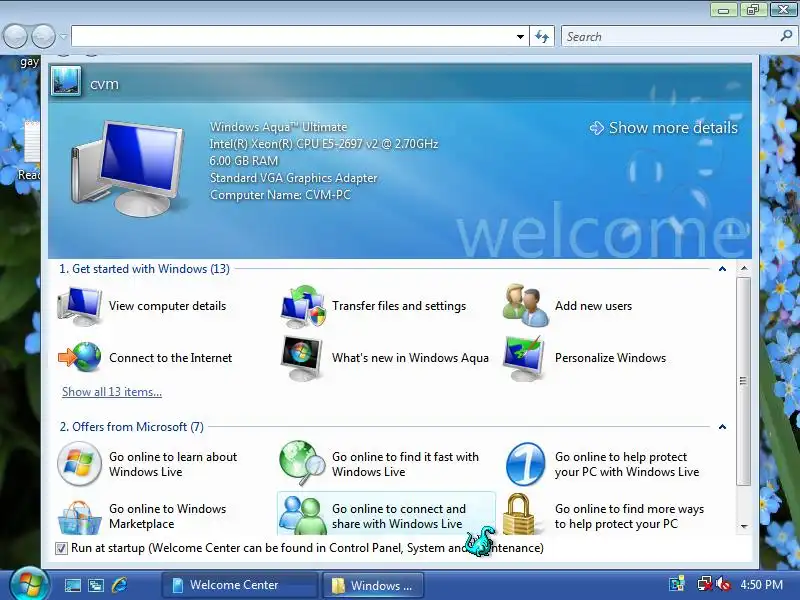Open Personalize Windows icon
Screen dimensions: 800x600
tap(524, 358)
